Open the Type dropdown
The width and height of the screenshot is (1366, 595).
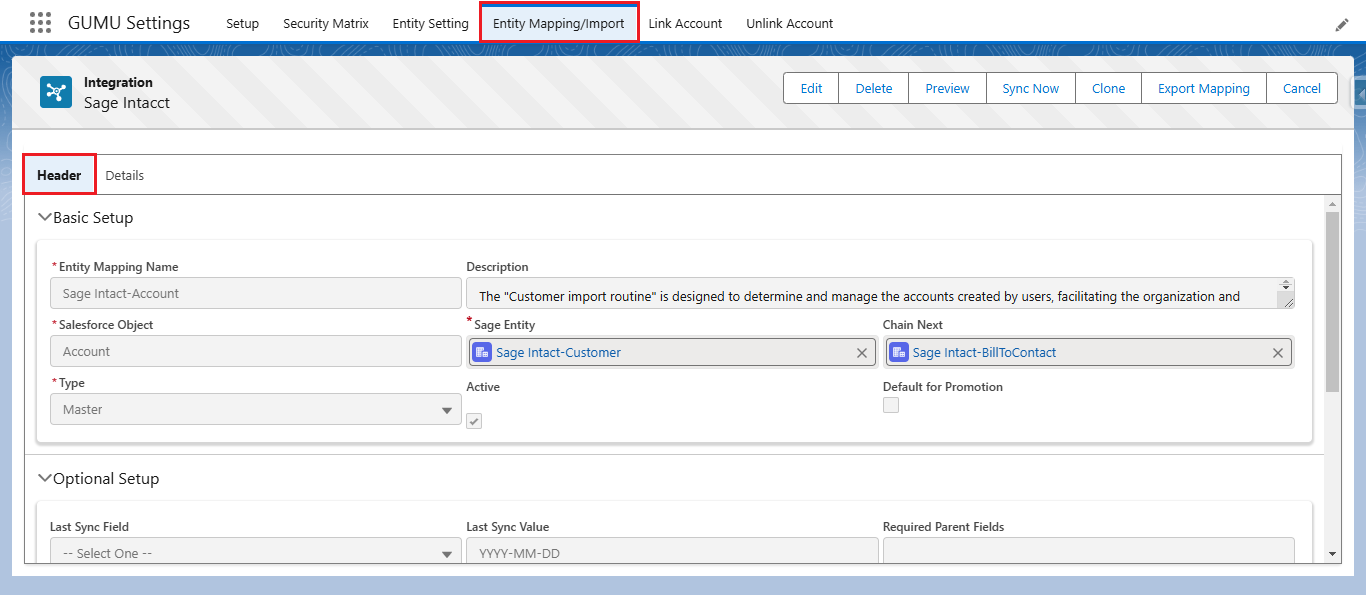[x=255, y=410]
